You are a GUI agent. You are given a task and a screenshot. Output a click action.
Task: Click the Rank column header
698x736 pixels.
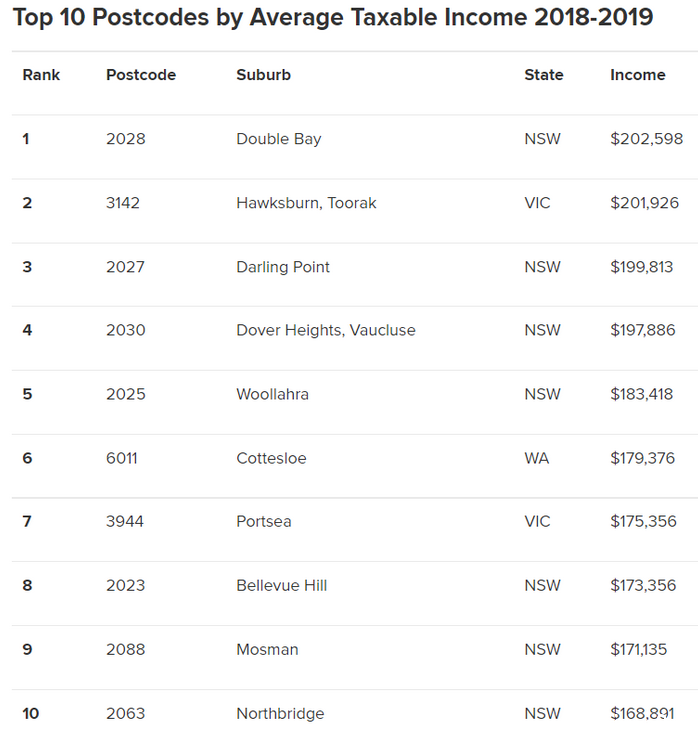[41, 75]
